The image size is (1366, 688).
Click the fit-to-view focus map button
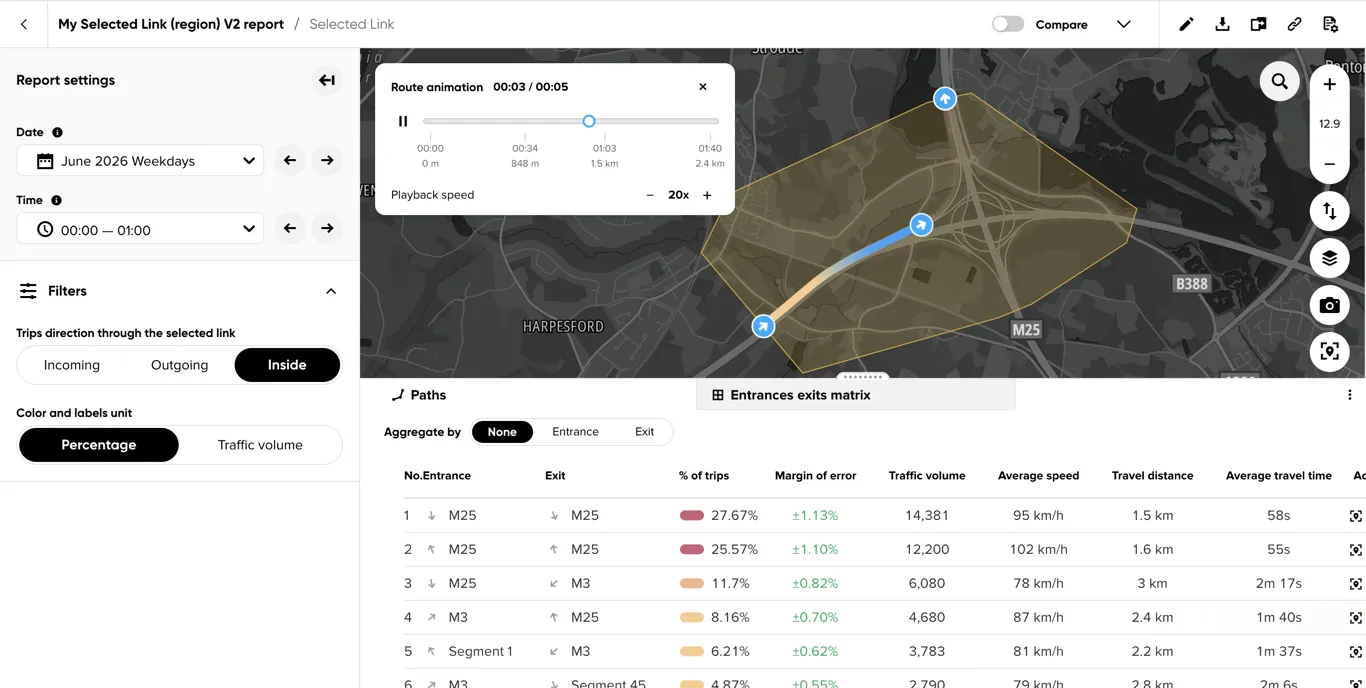(x=1329, y=352)
